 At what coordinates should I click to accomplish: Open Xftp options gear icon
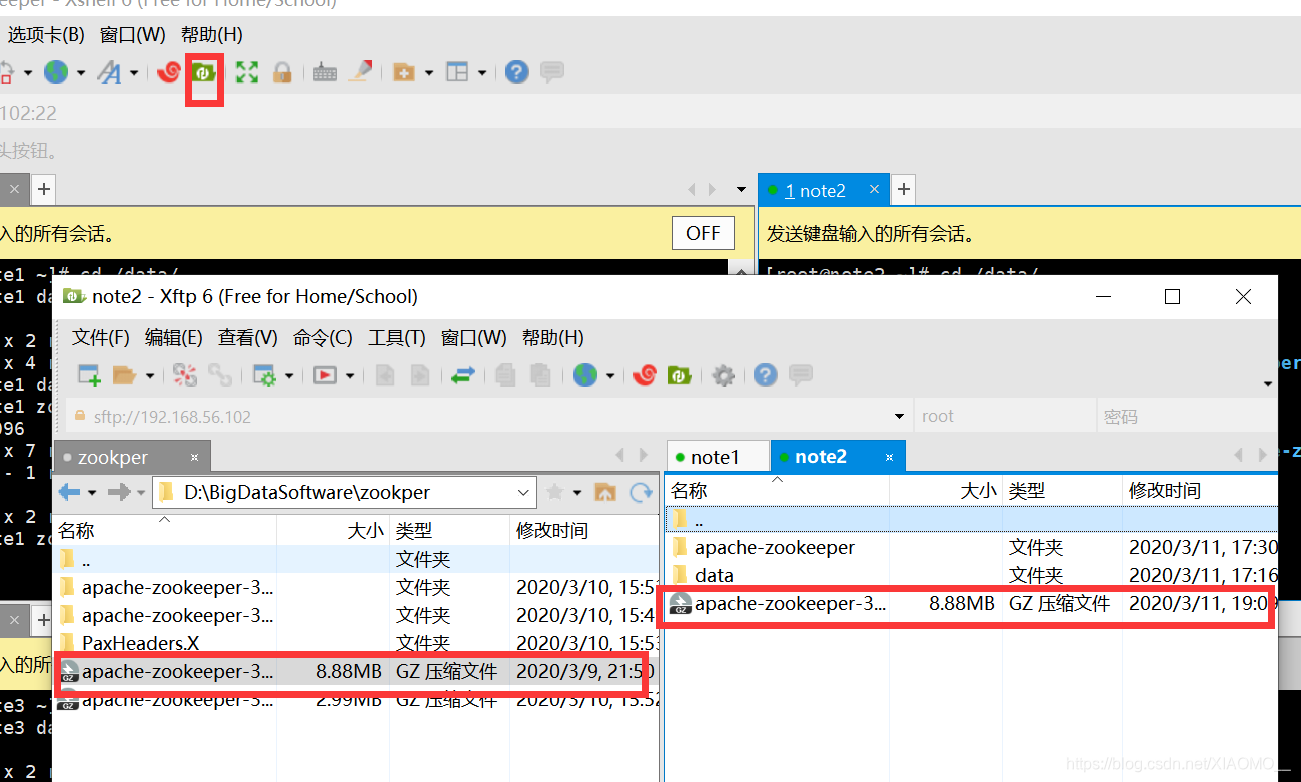[723, 375]
